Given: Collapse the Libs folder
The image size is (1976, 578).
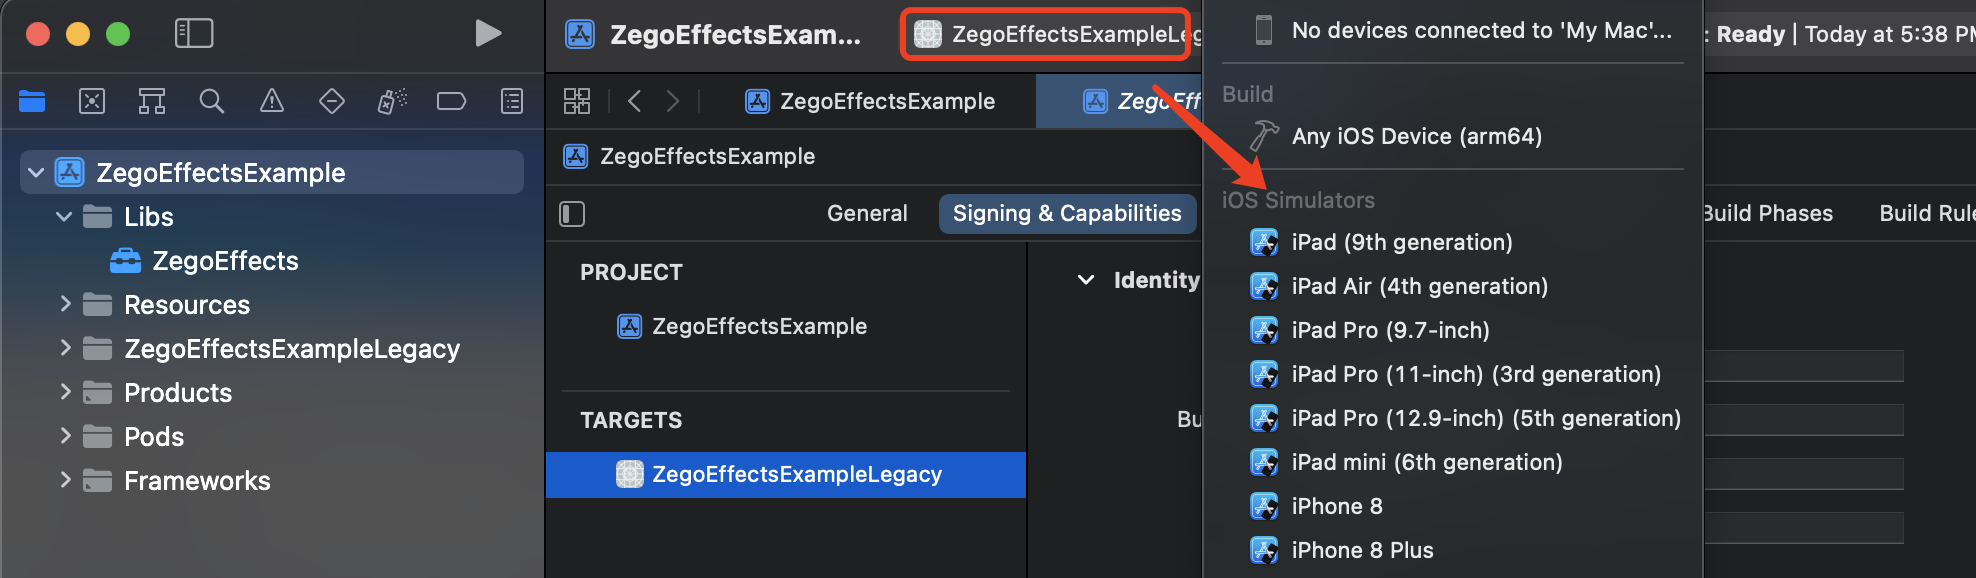Looking at the screenshot, I should 64,217.
